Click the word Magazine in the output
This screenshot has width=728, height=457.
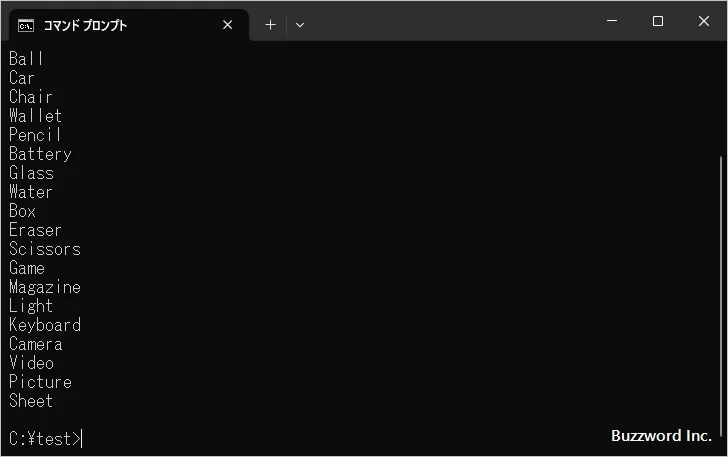coord(45,287)
